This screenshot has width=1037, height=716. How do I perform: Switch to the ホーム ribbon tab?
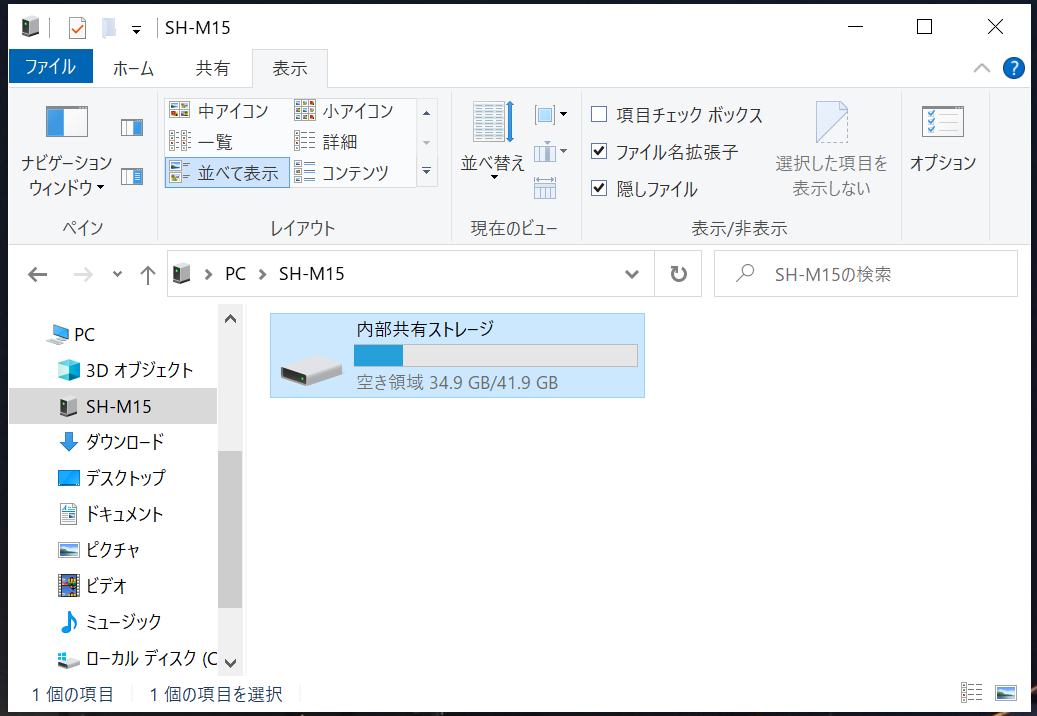[x=133, y=68]
